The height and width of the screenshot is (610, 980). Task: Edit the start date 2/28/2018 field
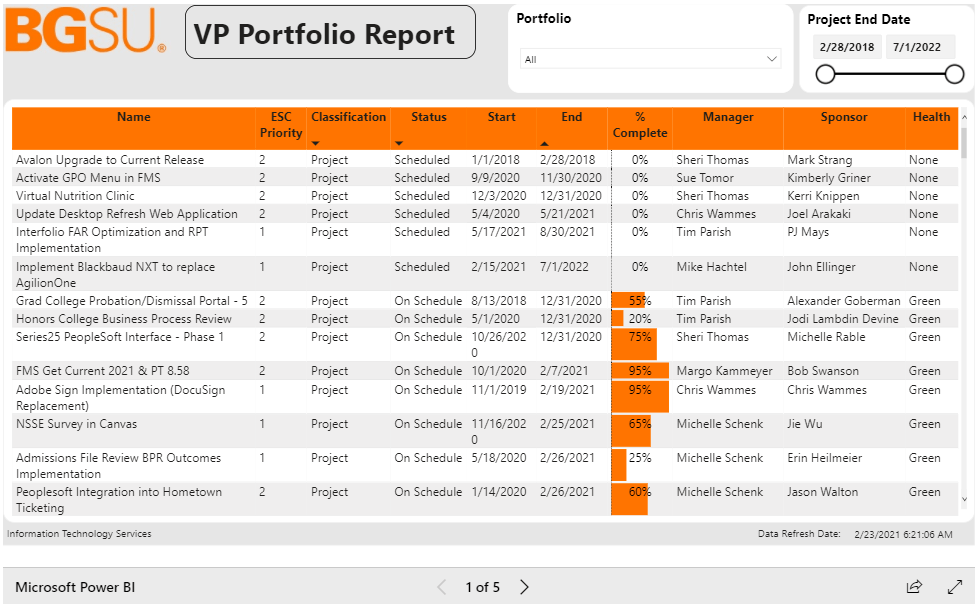tap(846, 47)
